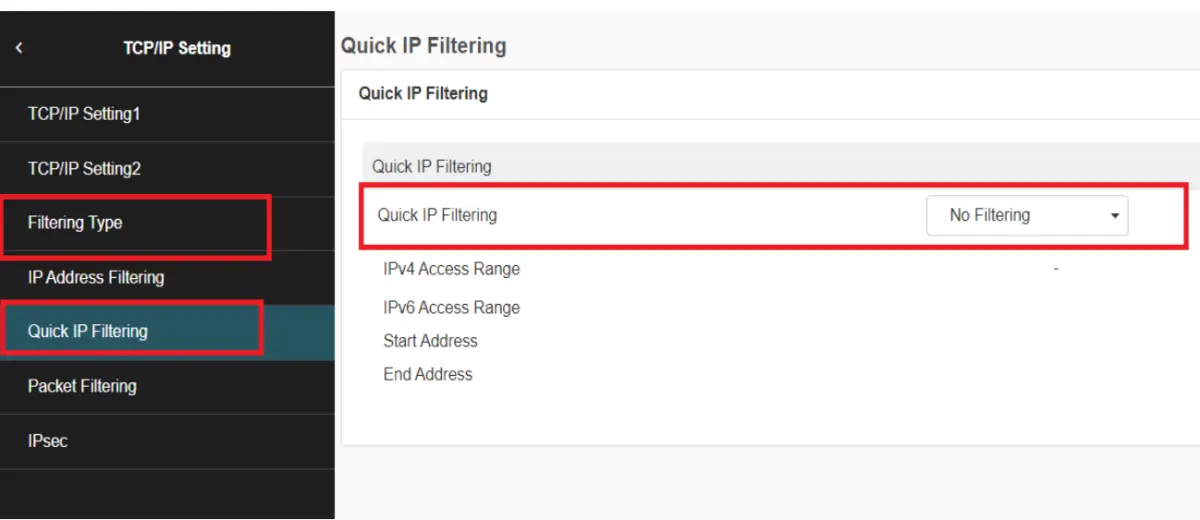Open TCP/IP Setting1 in the sidebar

(84, 114)
